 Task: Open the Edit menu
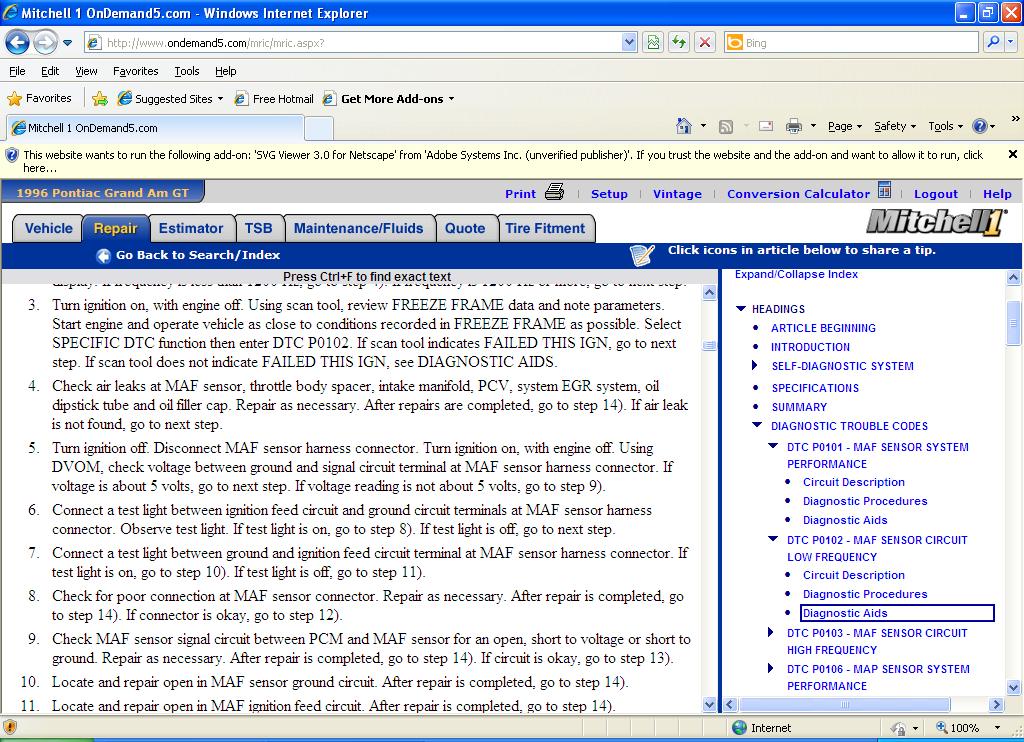(x=50, y=71)
